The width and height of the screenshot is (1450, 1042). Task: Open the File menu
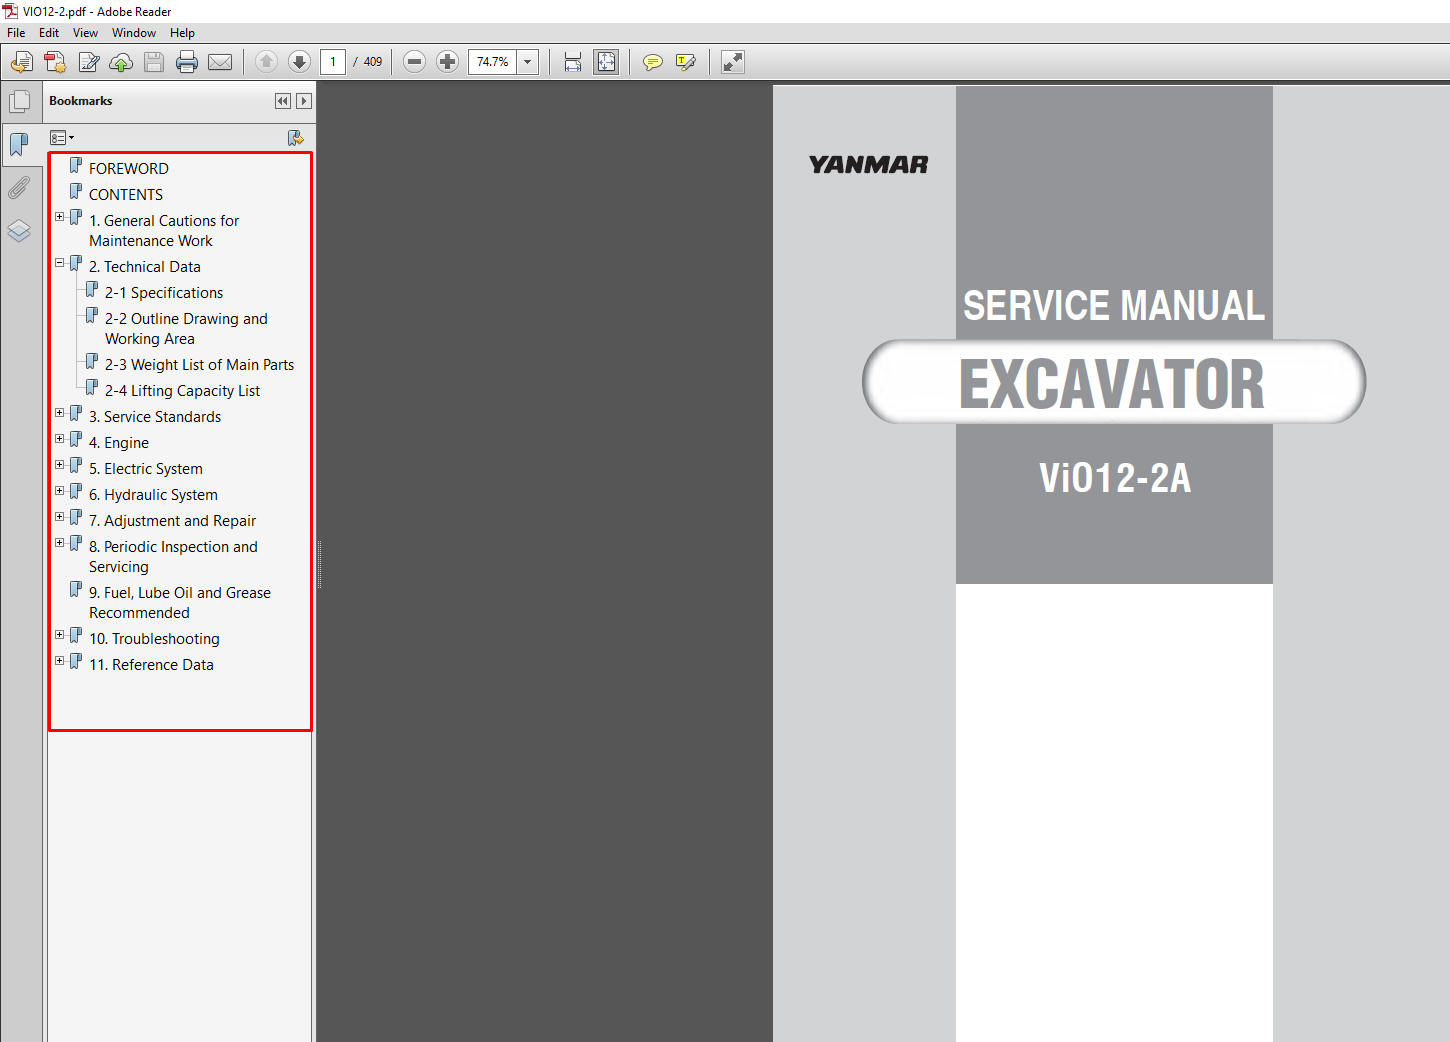16,33
